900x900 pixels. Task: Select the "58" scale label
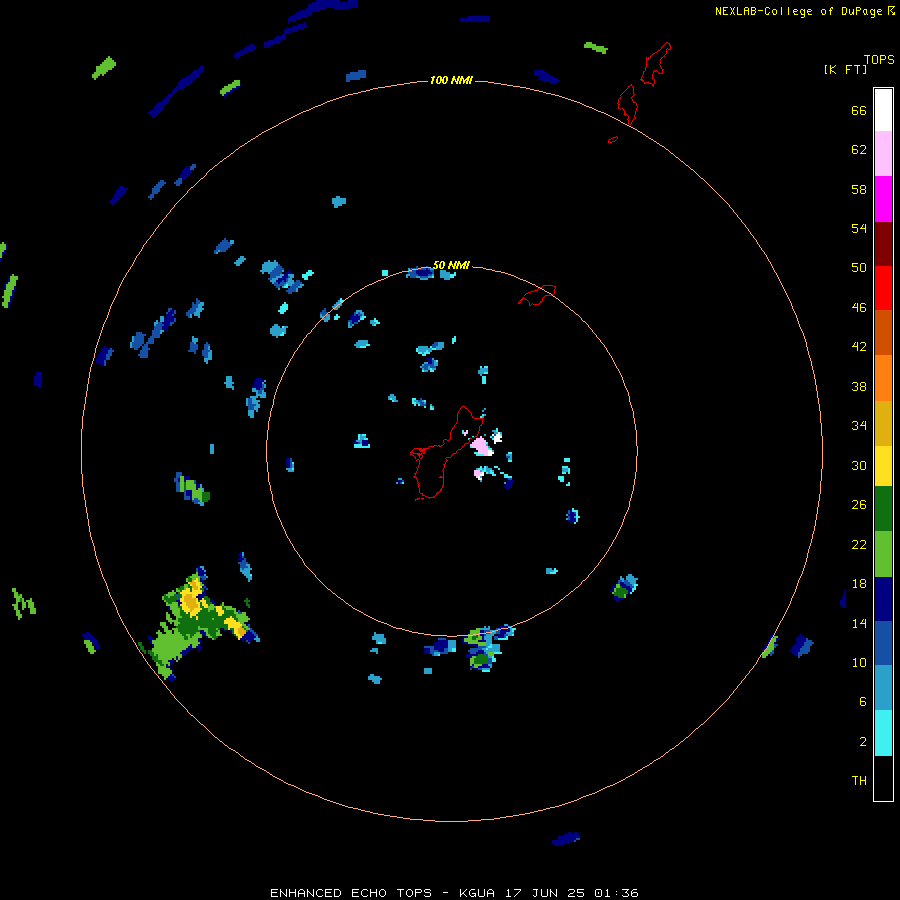click(859, 189)
